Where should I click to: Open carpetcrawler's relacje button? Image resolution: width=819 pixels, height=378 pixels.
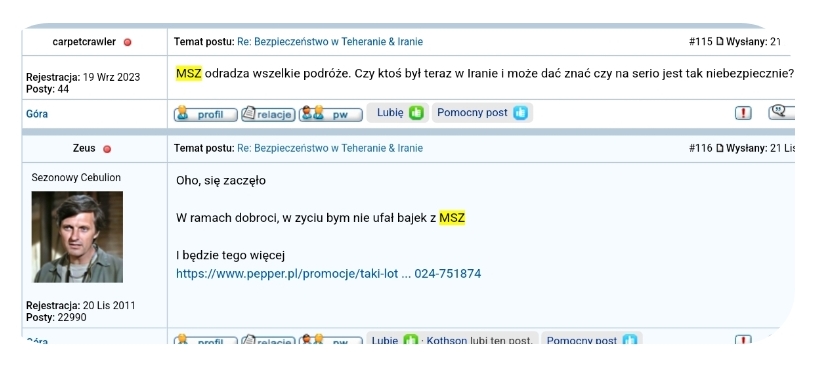point(268,114)
